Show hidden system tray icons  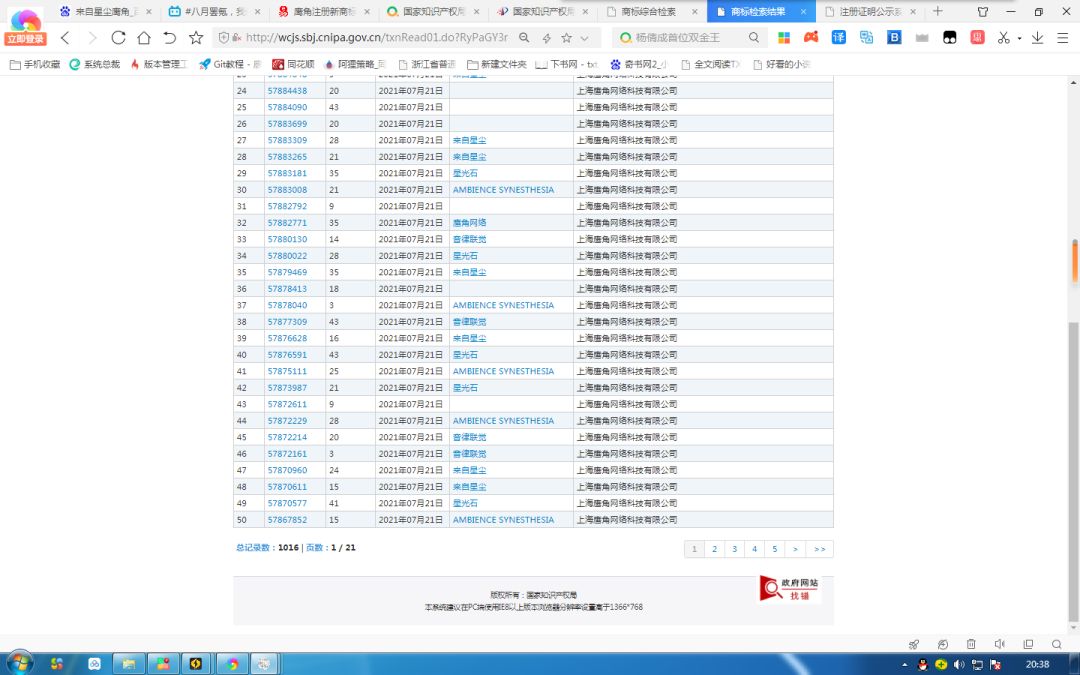coord(904,665)
